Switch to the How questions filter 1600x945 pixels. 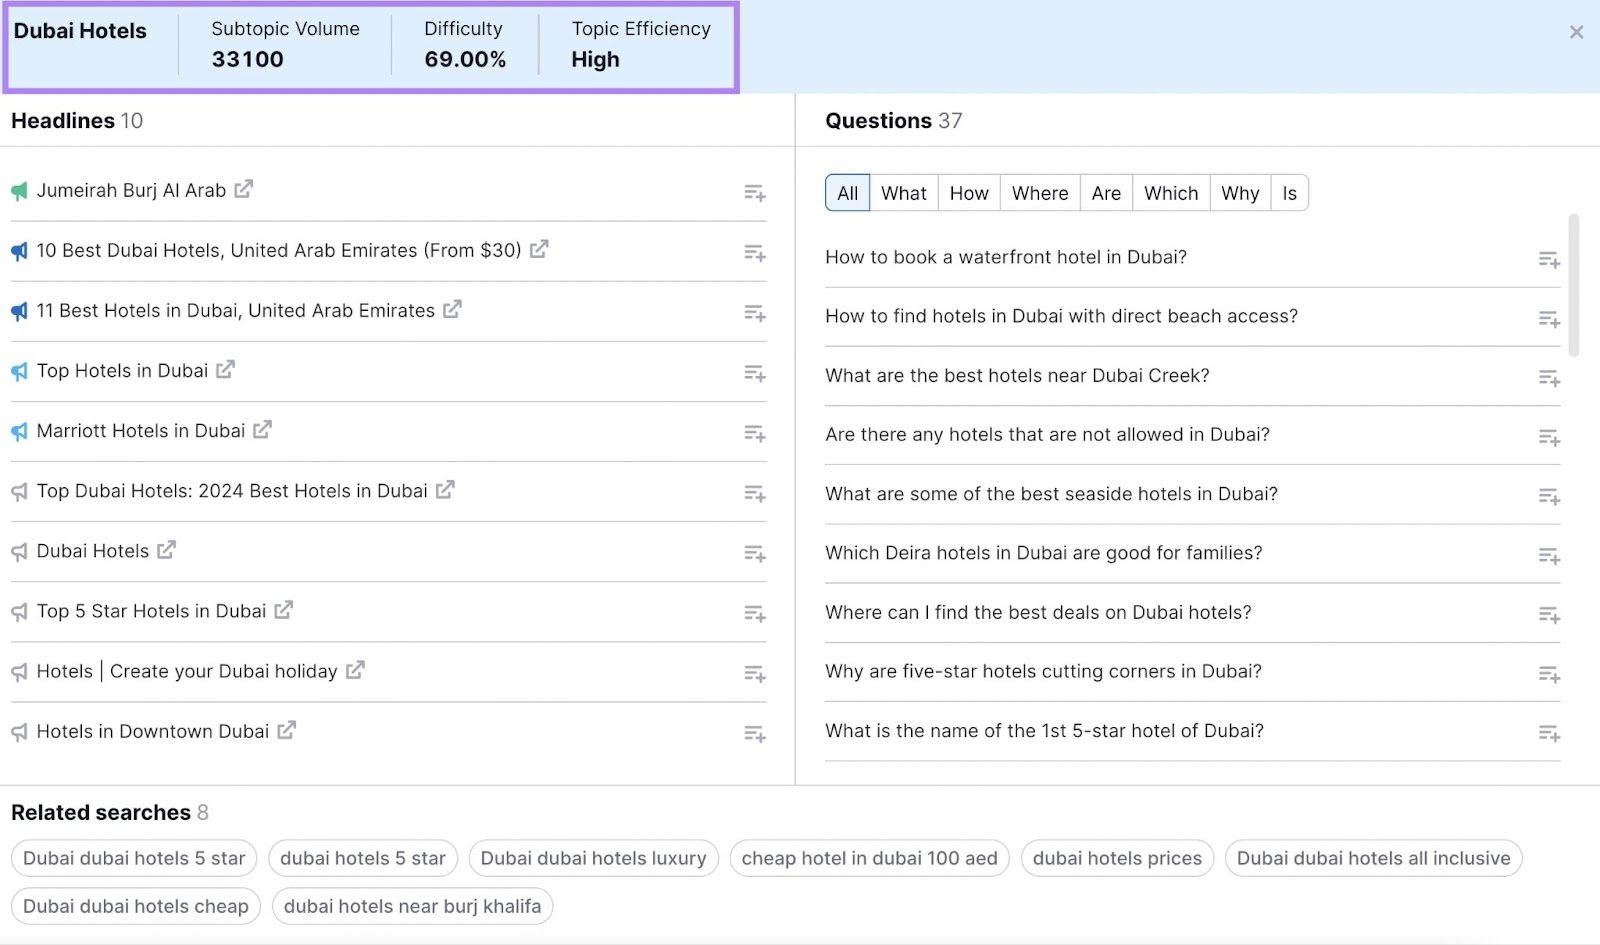pos(967,192)
